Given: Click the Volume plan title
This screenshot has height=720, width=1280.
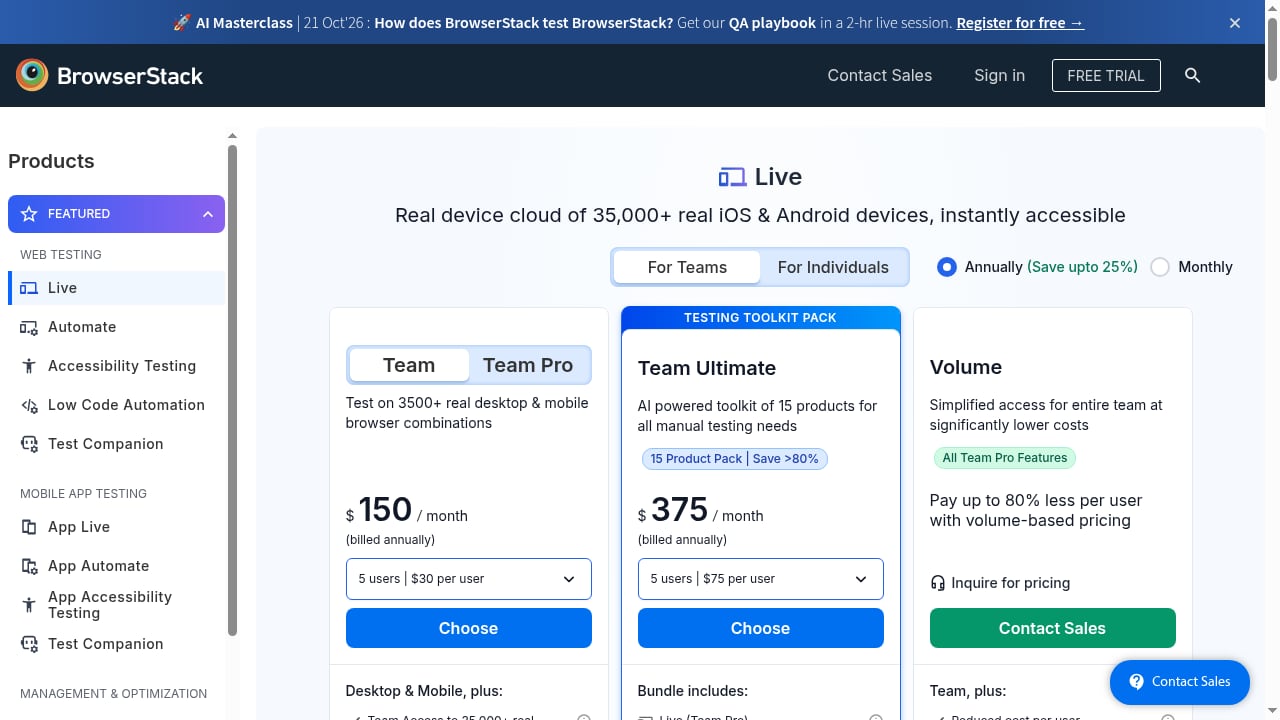Looking at the screenshot, I should 966,367.
